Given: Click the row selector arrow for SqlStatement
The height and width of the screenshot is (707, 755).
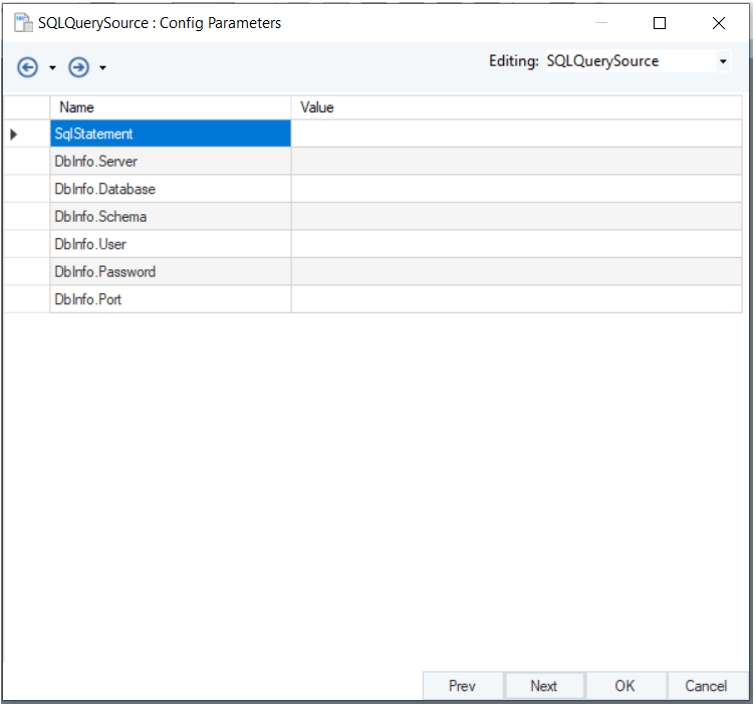Looking at the screenshot, I should [x=13, y=134].
